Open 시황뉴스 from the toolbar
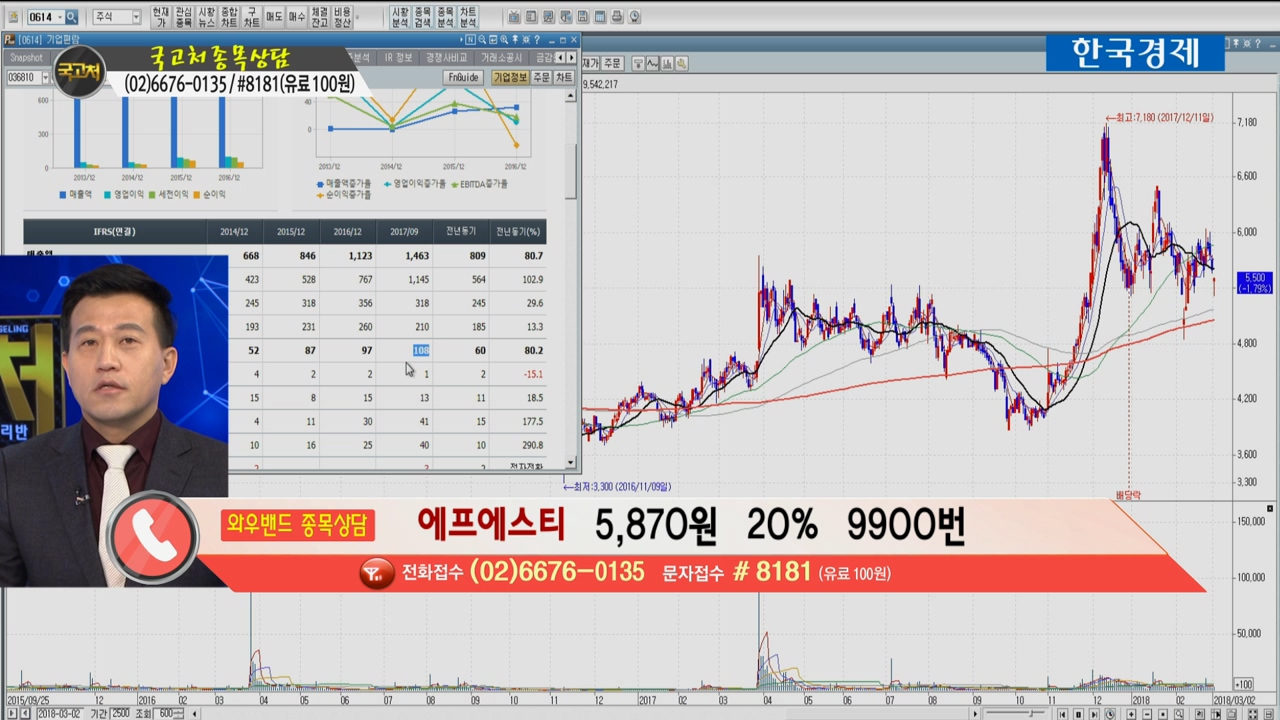Image resolution: width=1280 pixels, height=720 pixels. pos(207,17)
